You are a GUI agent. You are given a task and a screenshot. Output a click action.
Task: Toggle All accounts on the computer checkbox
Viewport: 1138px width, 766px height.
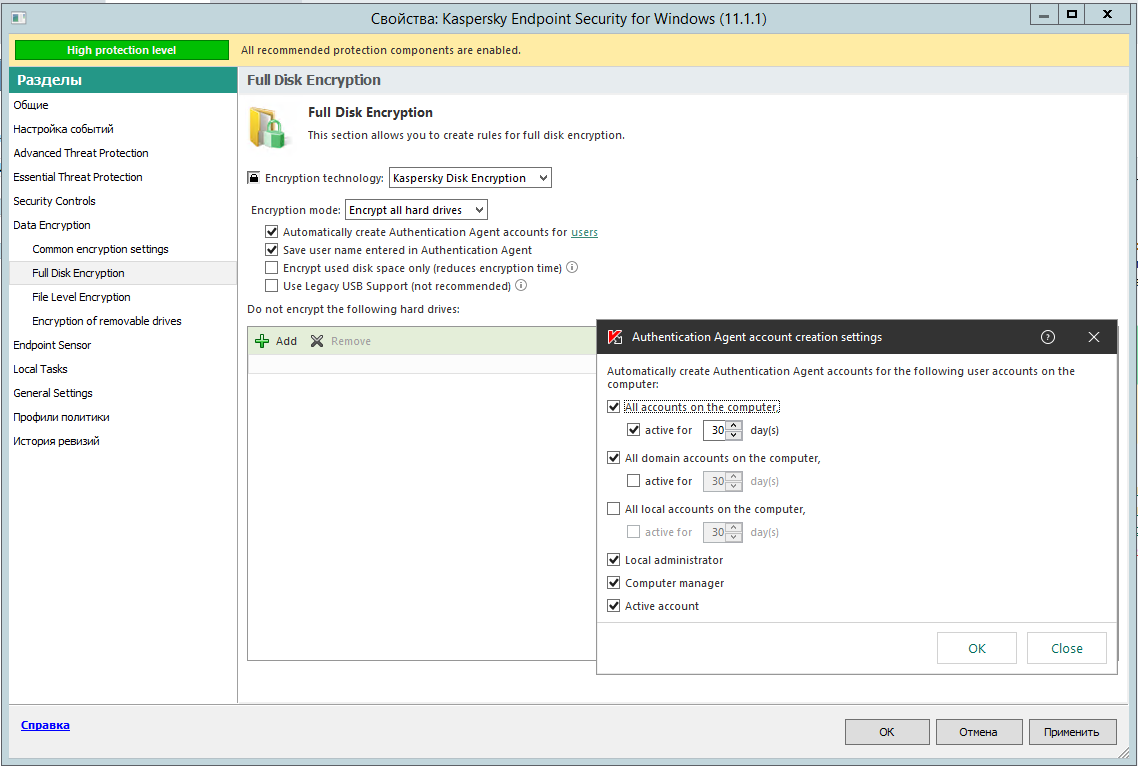click(x=613, y=407)
